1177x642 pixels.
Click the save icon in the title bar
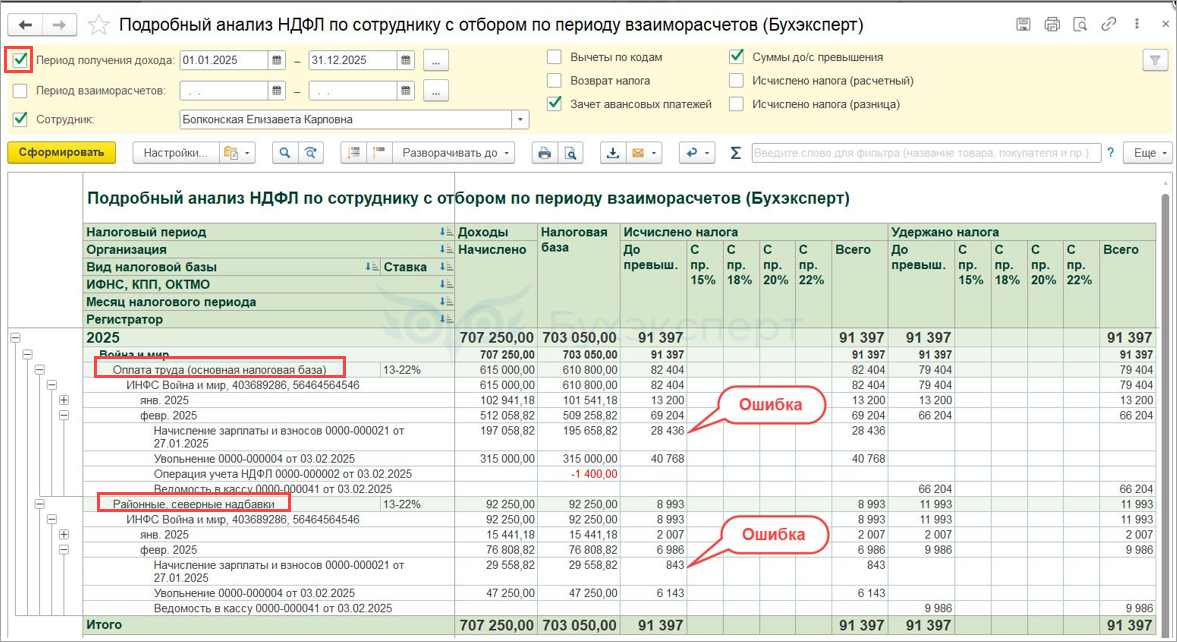pyautogui.click(x=1023, y=24)
